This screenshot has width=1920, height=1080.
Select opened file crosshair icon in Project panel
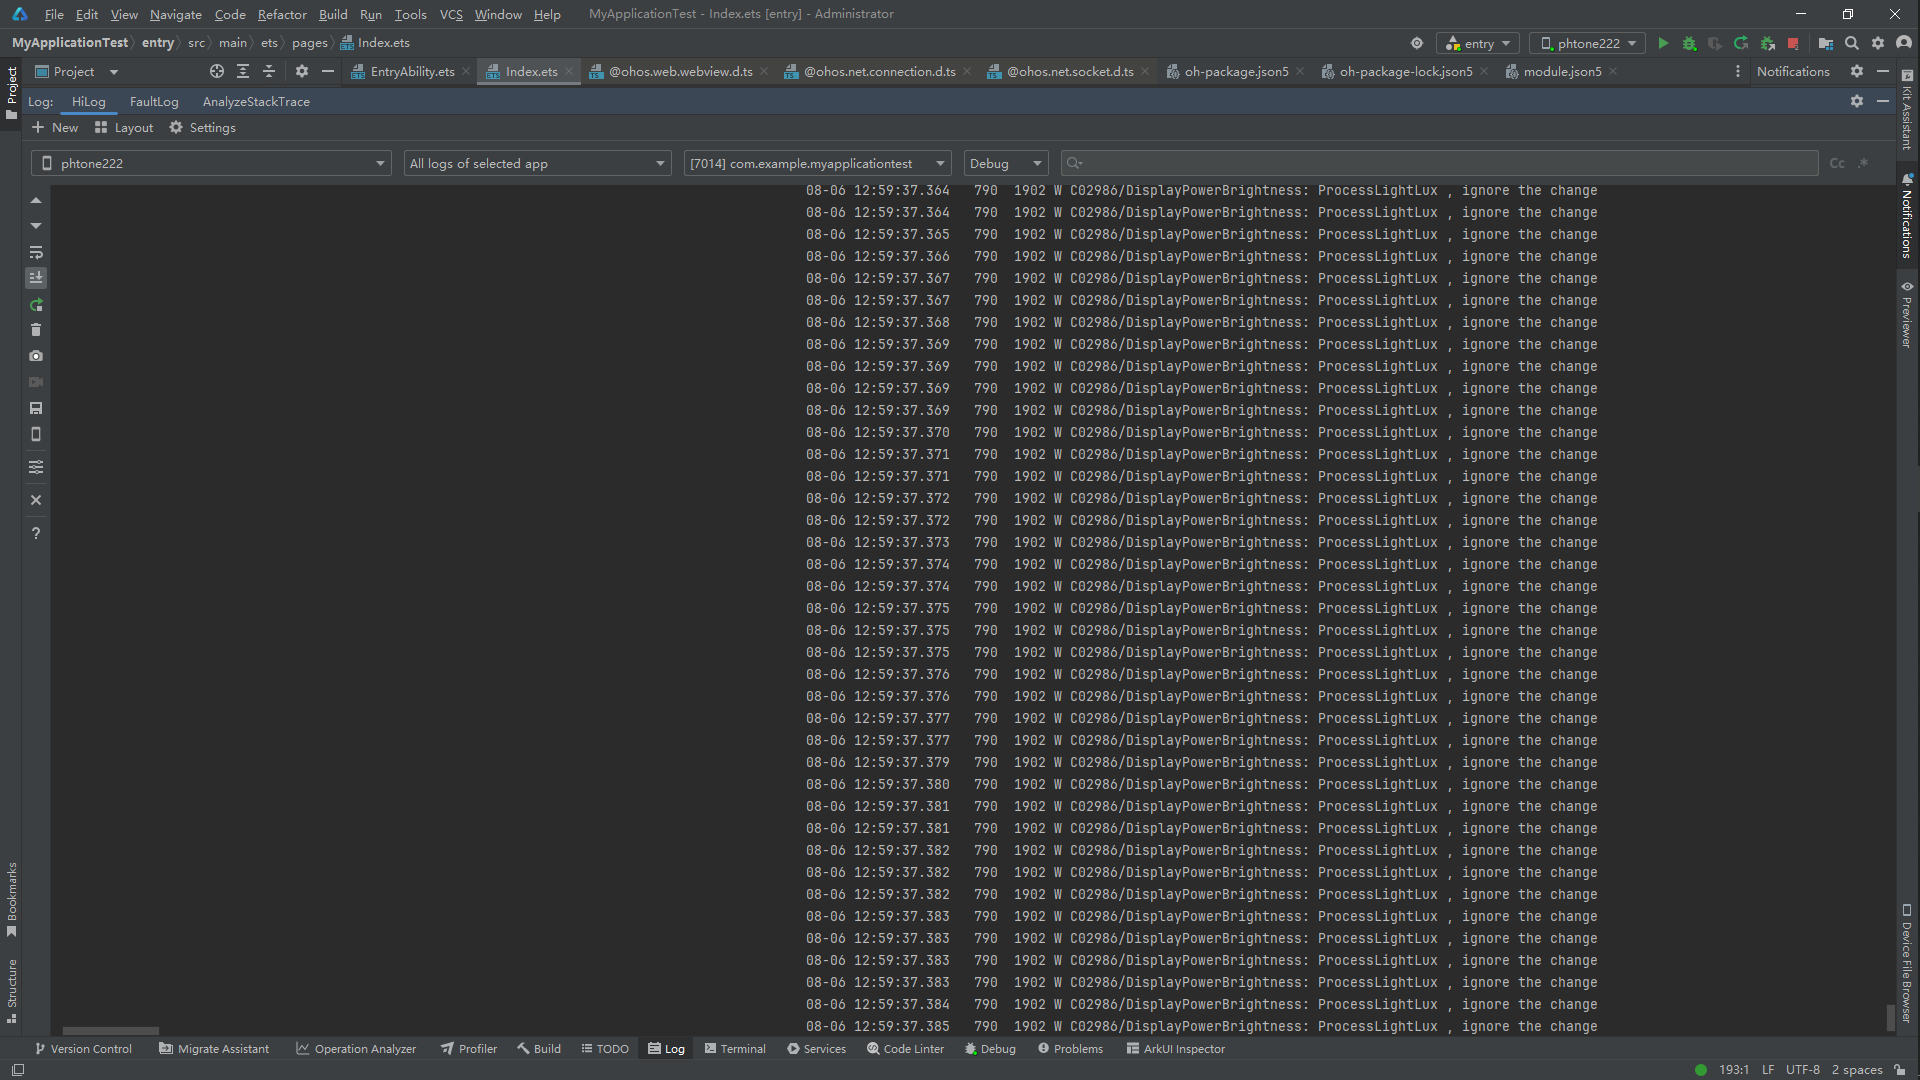click(x=217, y=71)
